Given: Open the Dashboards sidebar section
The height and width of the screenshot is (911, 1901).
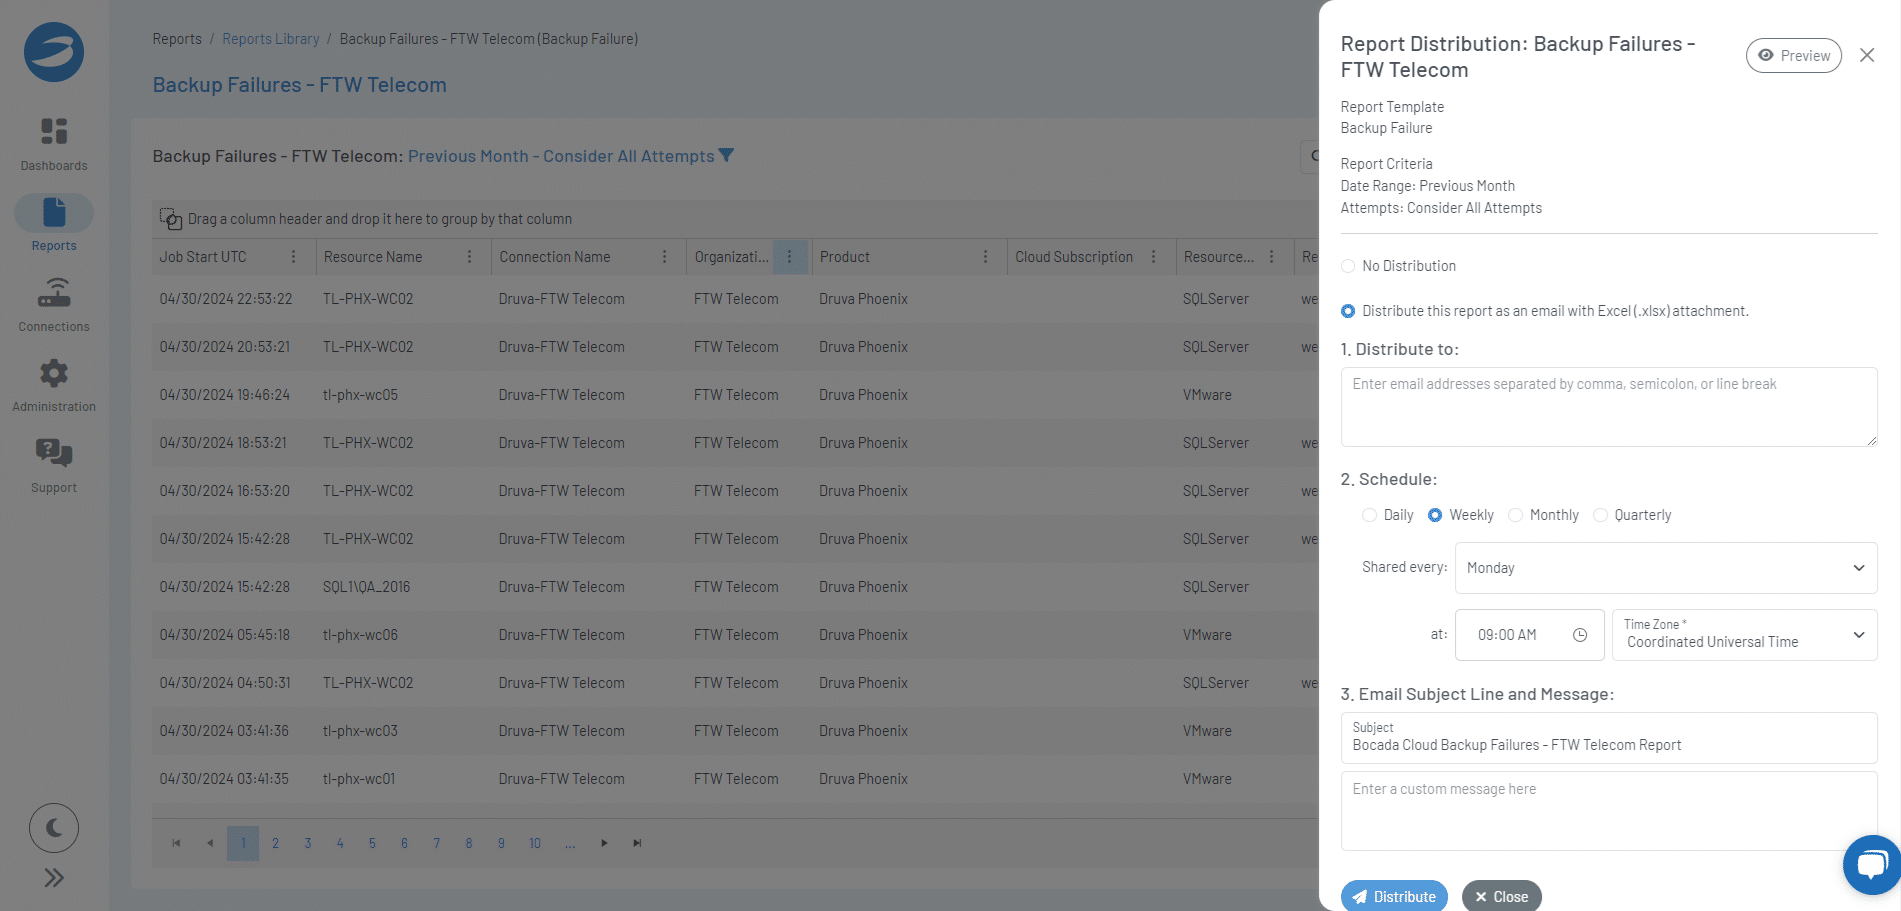Looking at the screenshot, I should point(54,144).
